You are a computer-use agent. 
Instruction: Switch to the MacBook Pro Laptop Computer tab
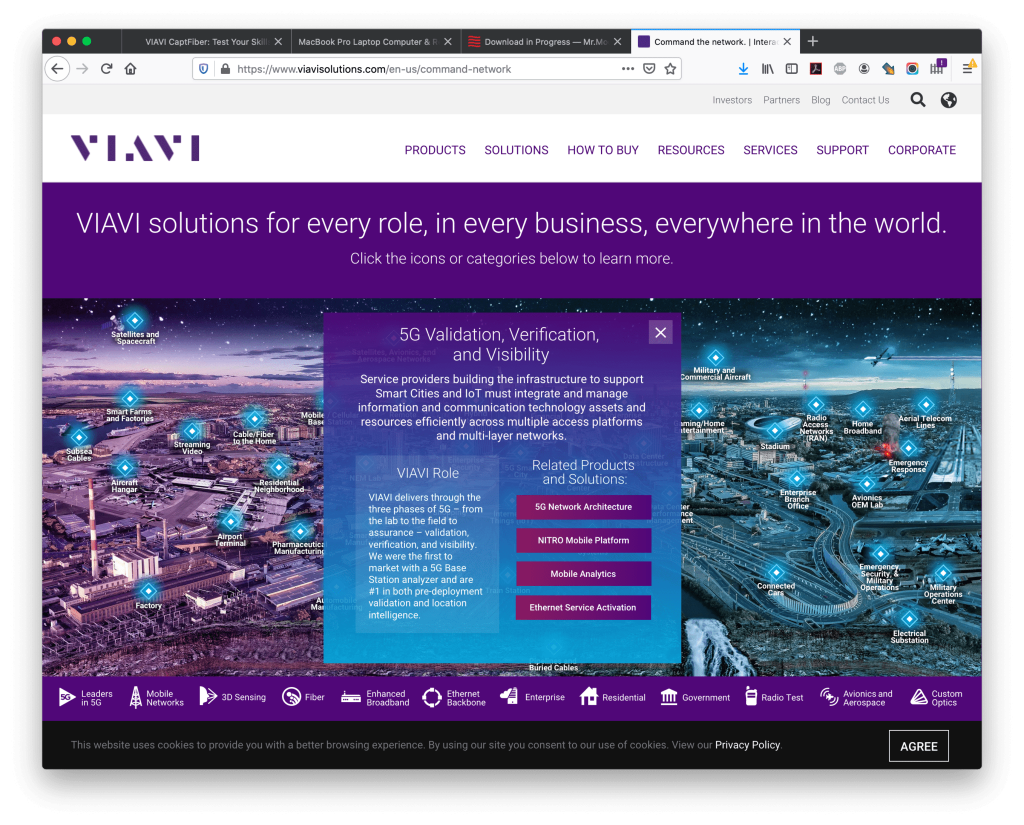[x=376, y=41]
